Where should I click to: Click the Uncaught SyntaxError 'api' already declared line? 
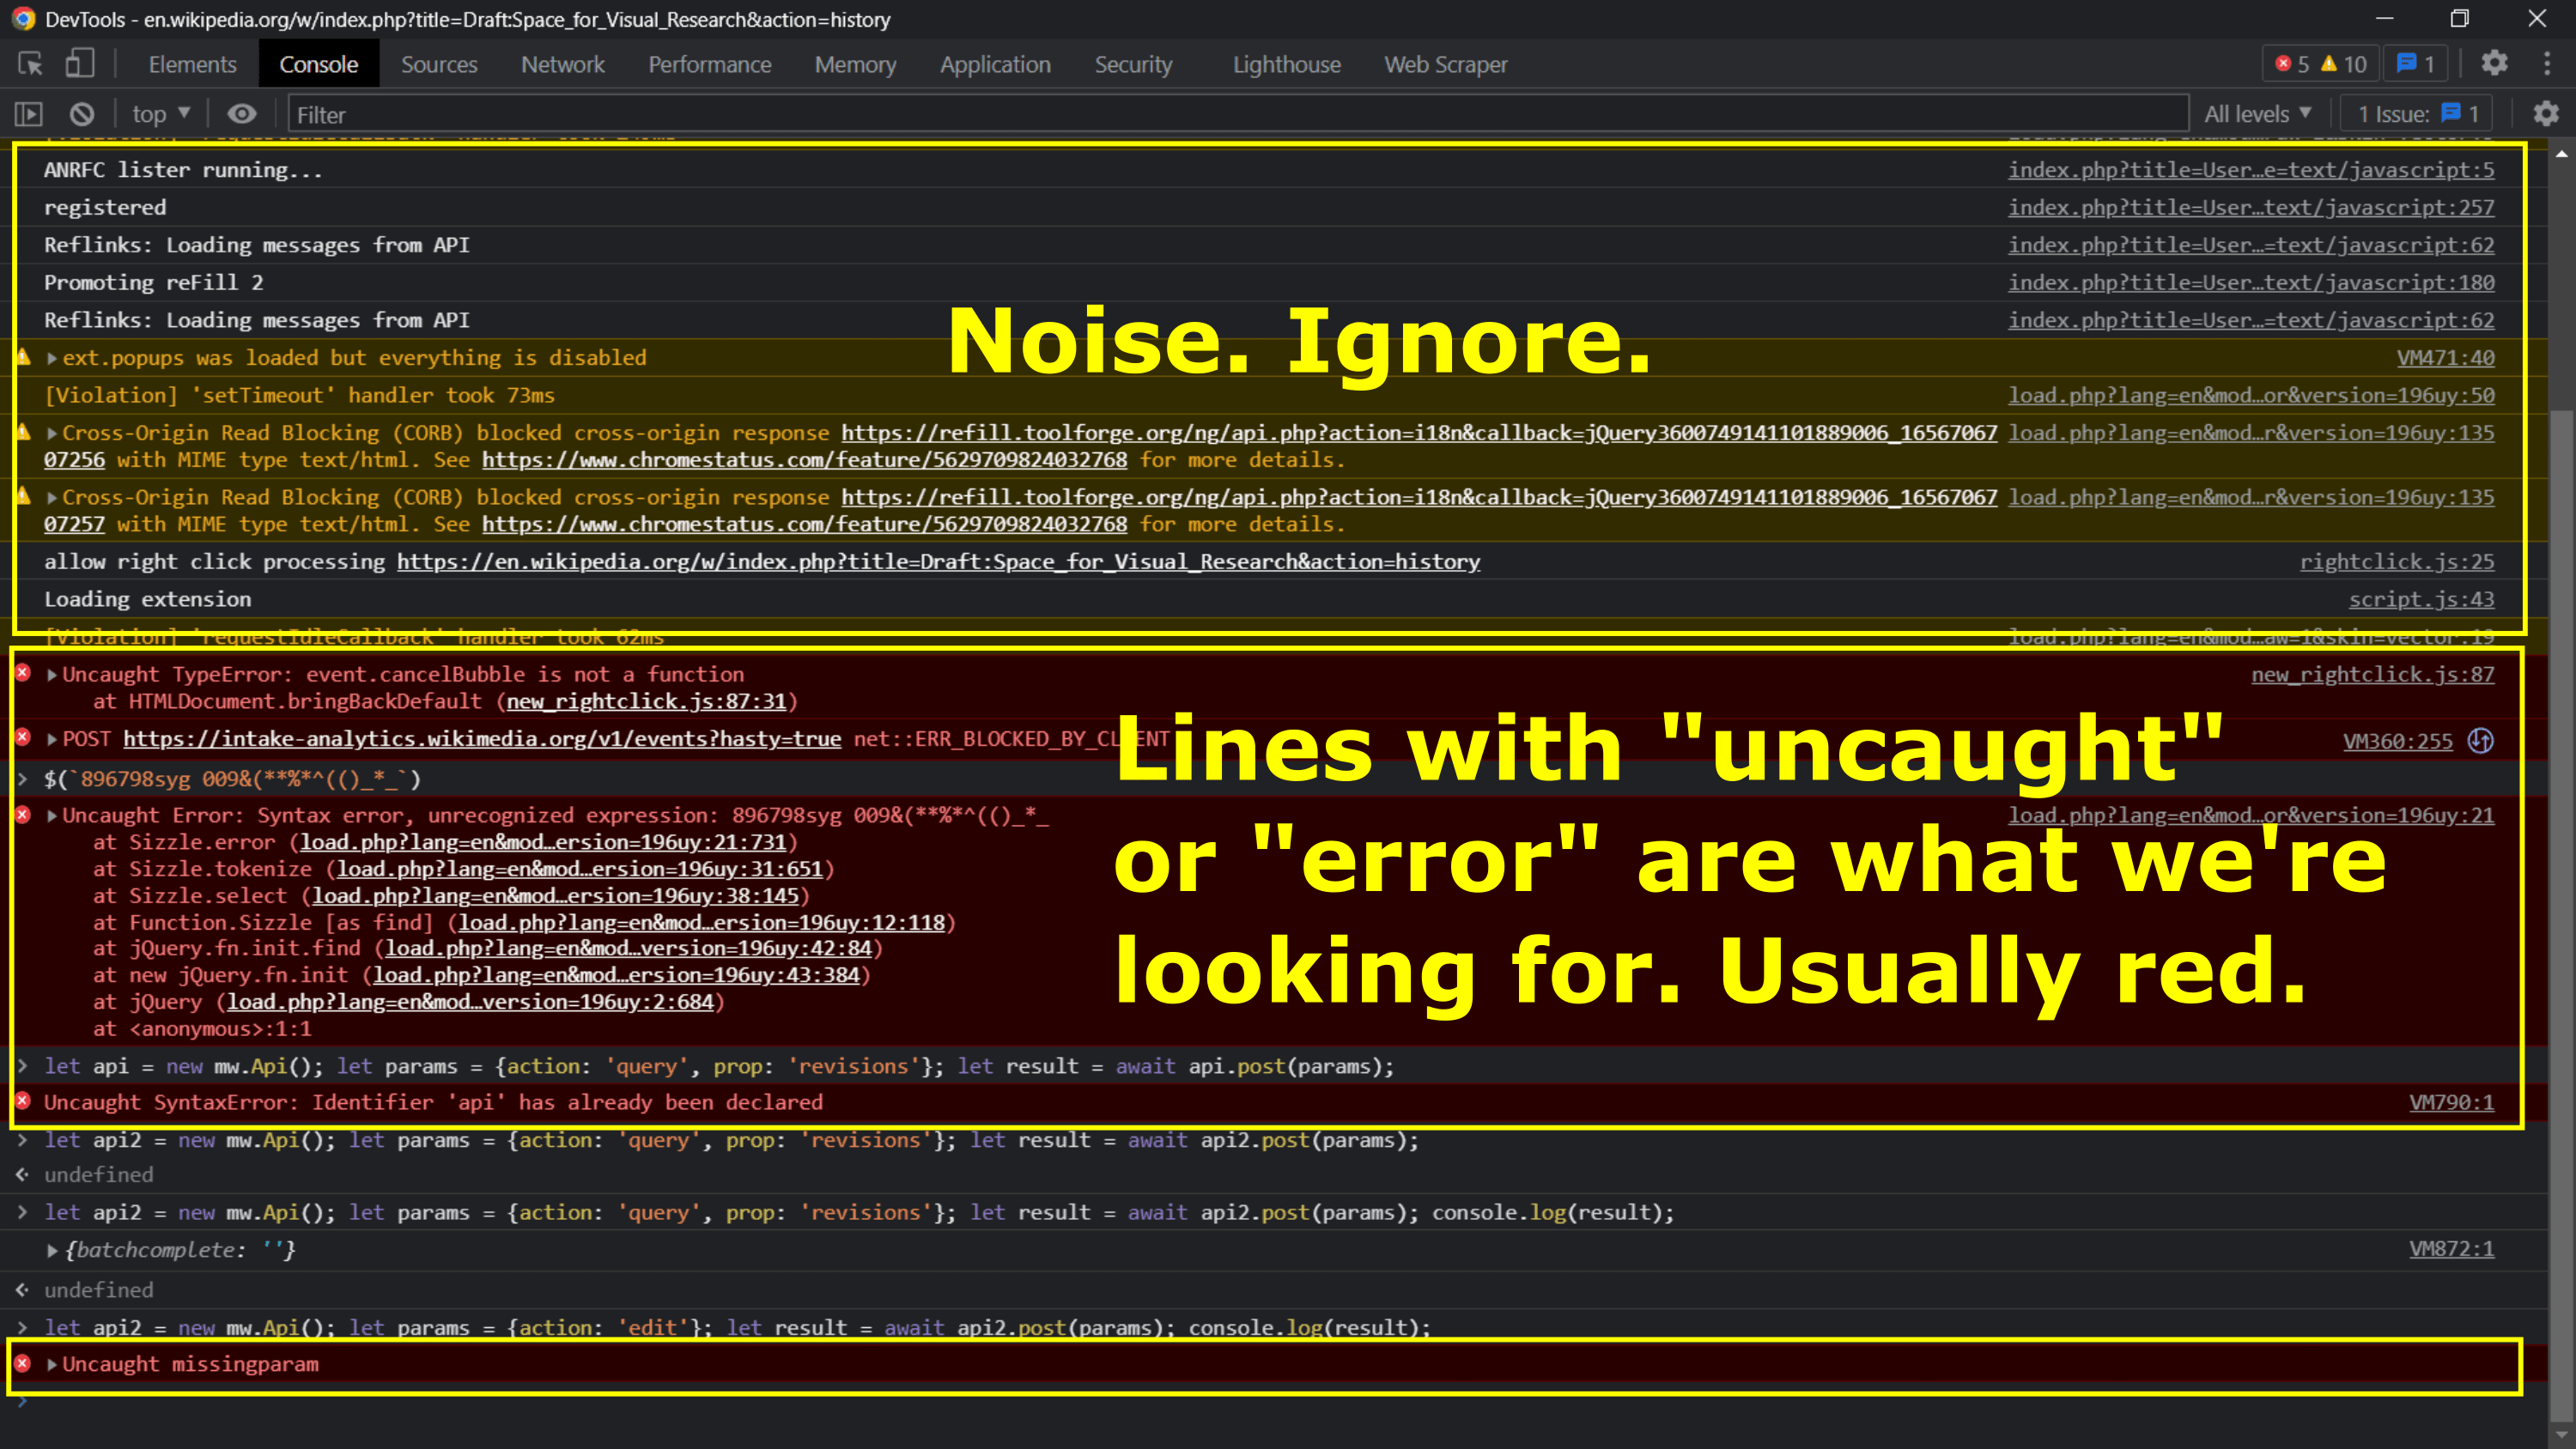tap(433, 1102)
